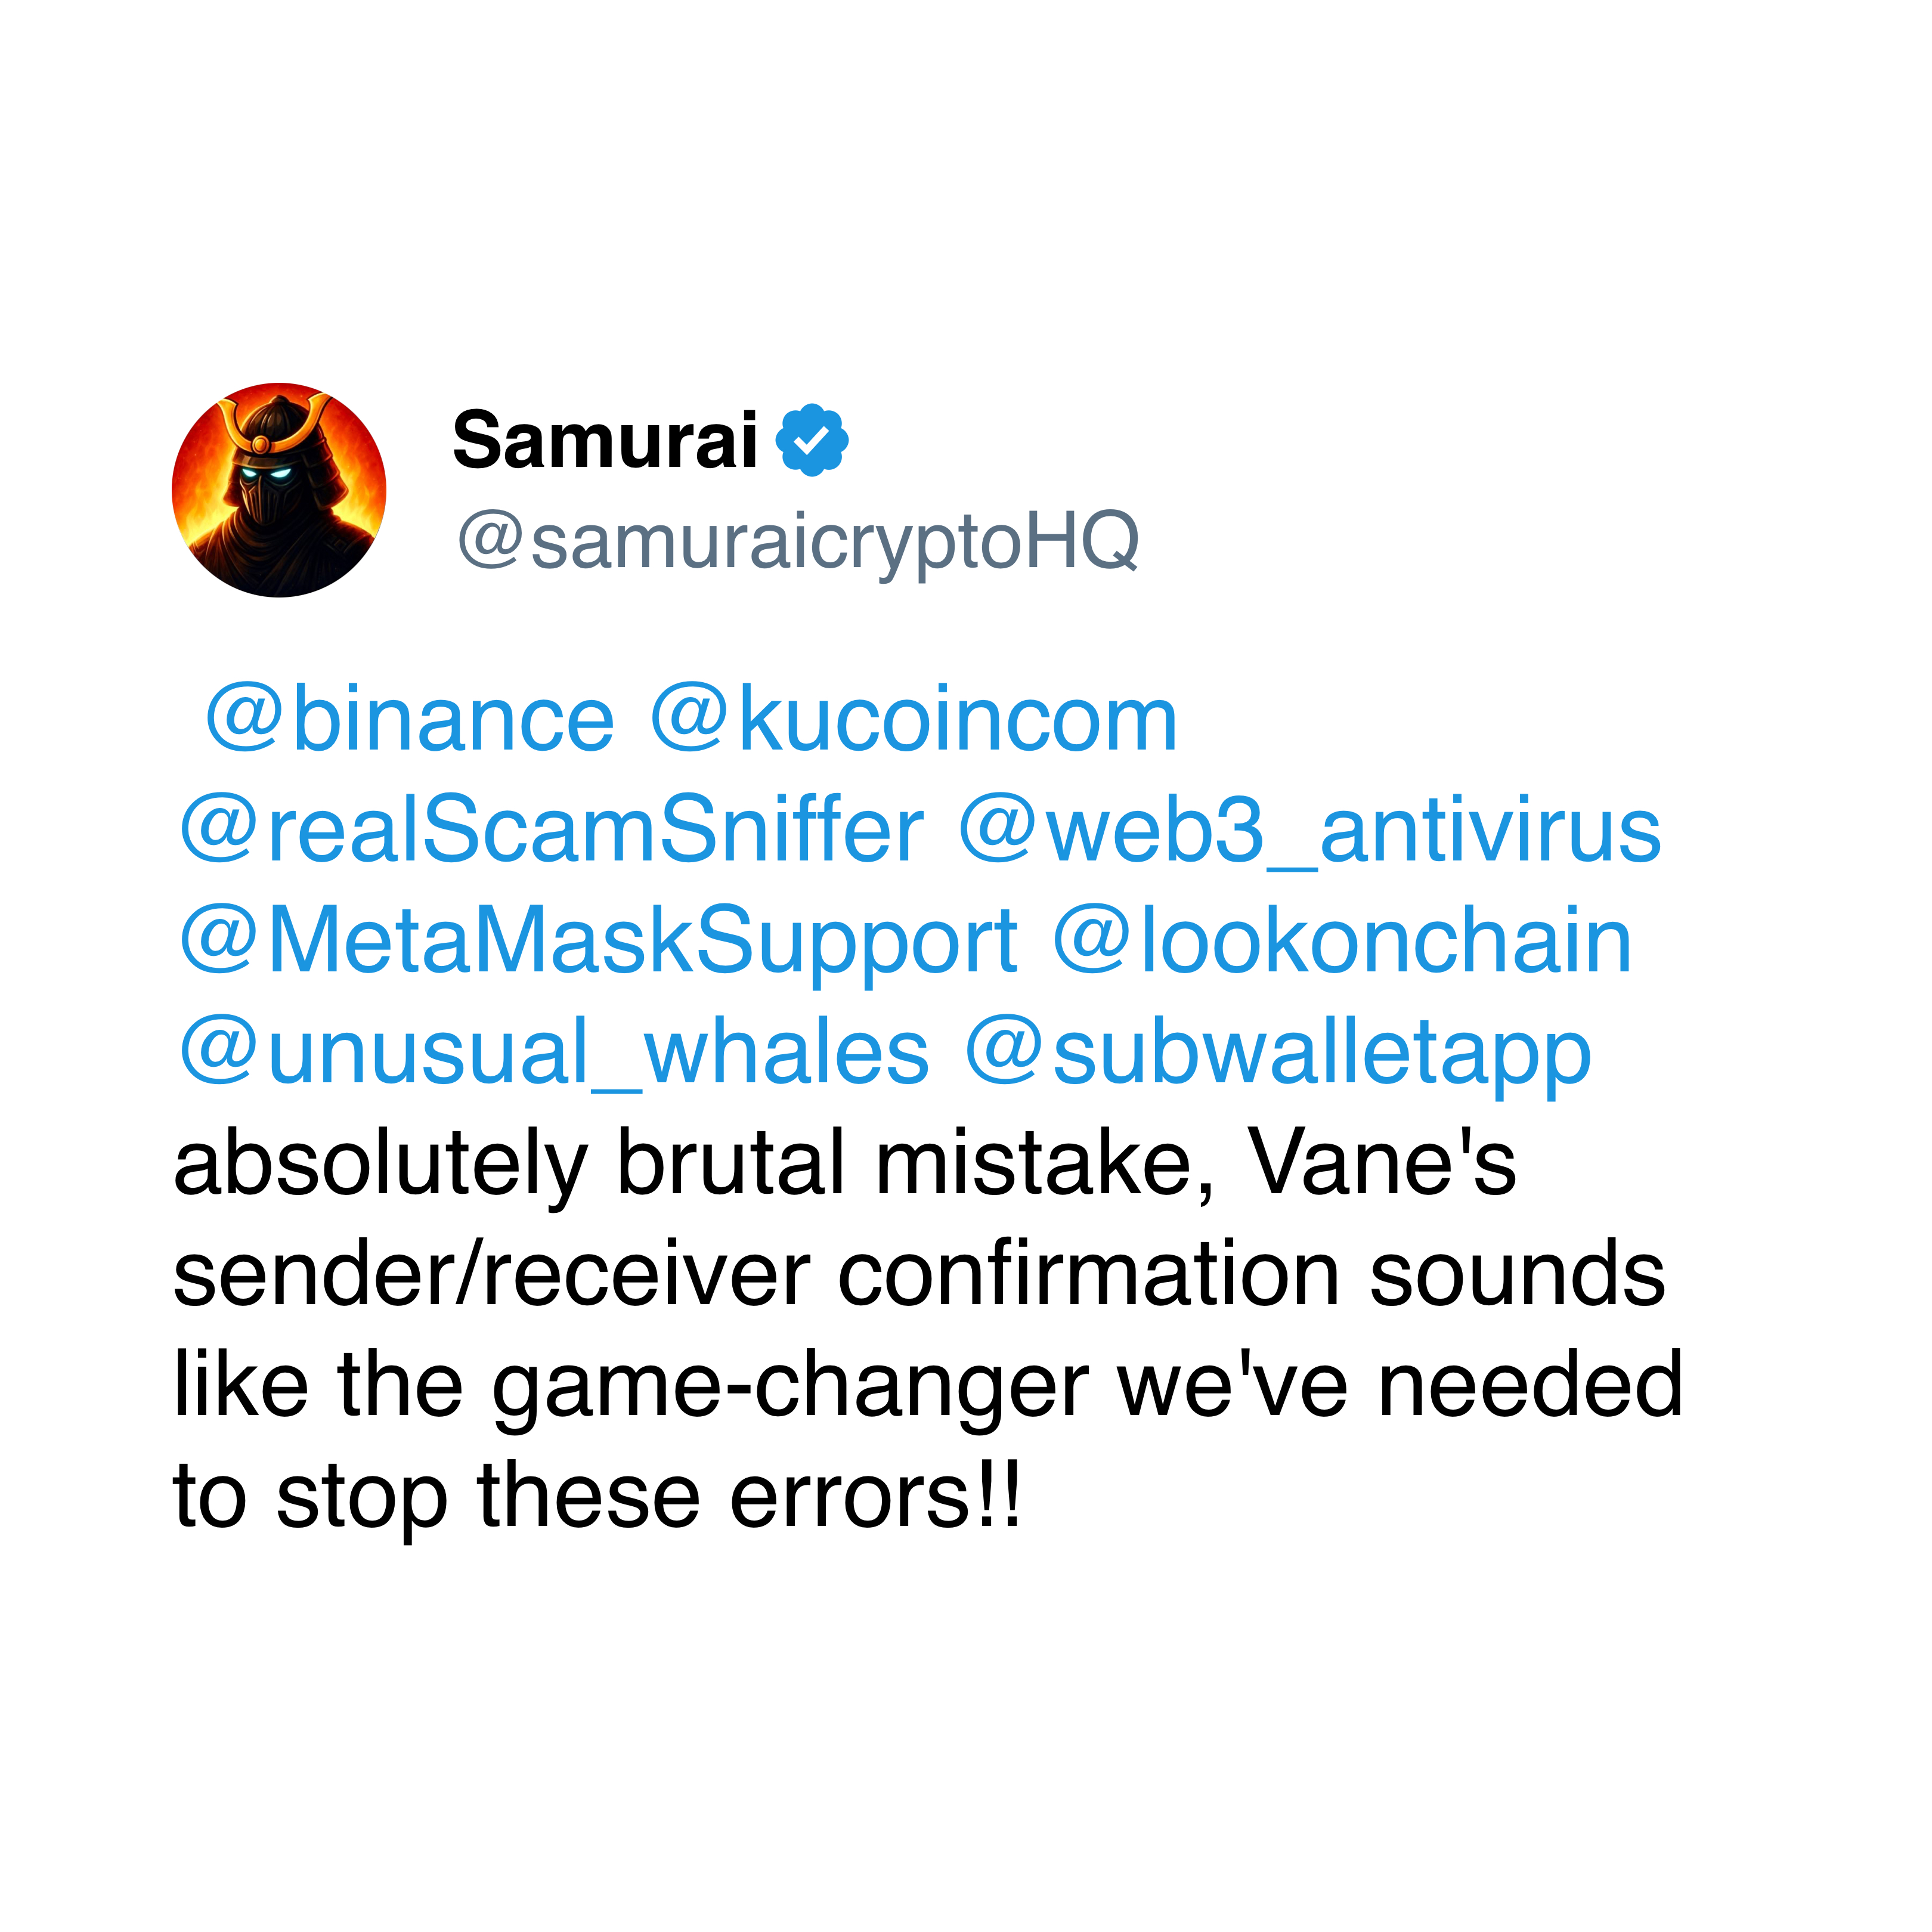
Task: Click the word "confirmation" in the tweet
Action: click(1089, 1275)
